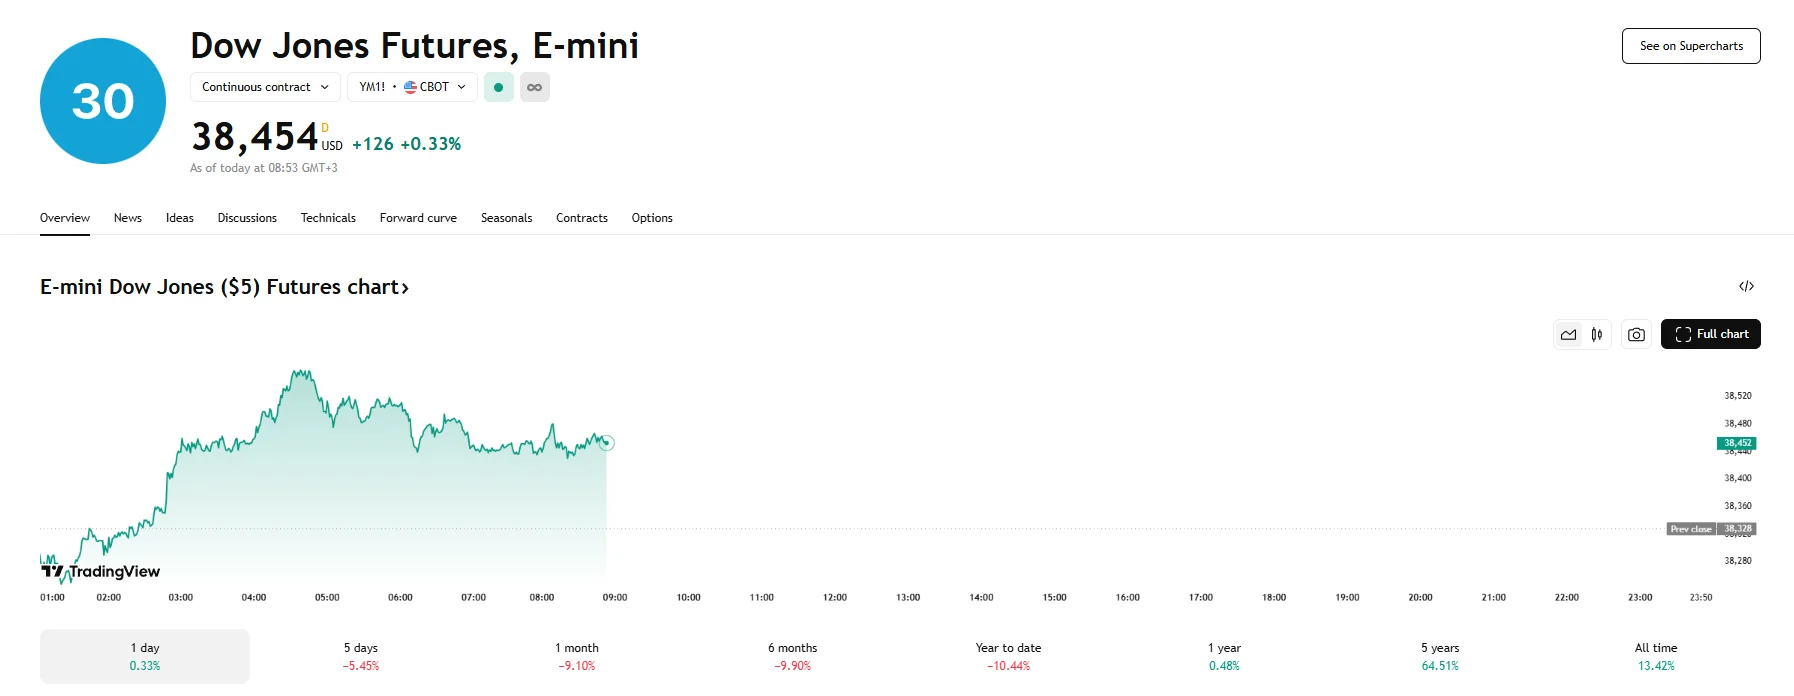Open the embed code widget icon
1794x696 pixels.
[1746, 287]
